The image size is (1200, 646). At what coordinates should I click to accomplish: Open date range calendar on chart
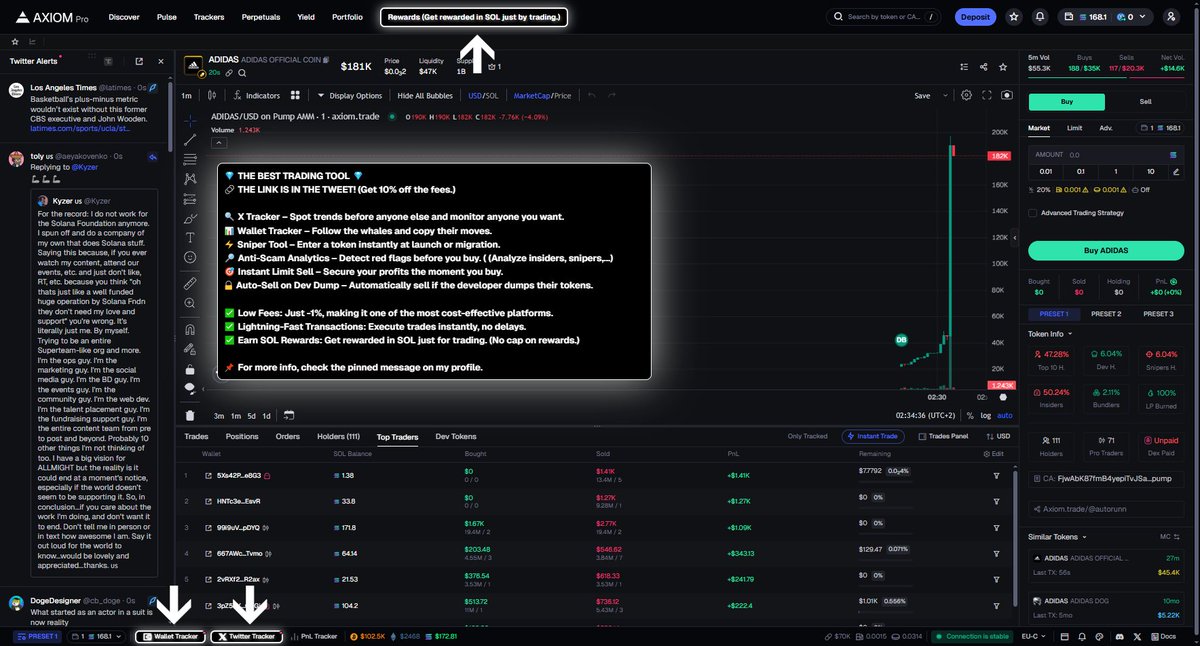pos(289,415)
